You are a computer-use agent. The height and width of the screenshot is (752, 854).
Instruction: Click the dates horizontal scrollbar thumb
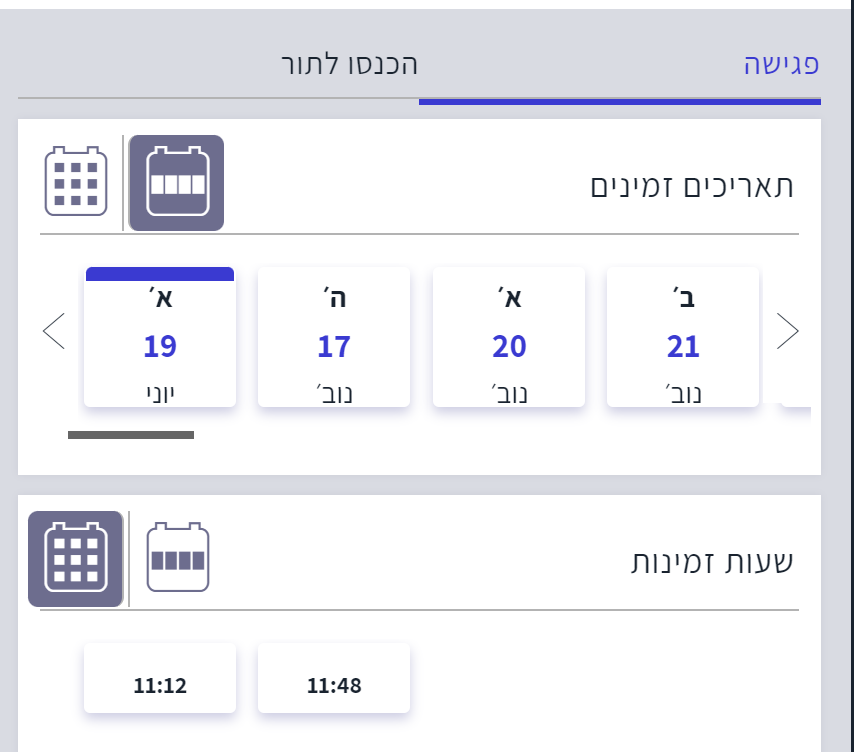[131, 435]
